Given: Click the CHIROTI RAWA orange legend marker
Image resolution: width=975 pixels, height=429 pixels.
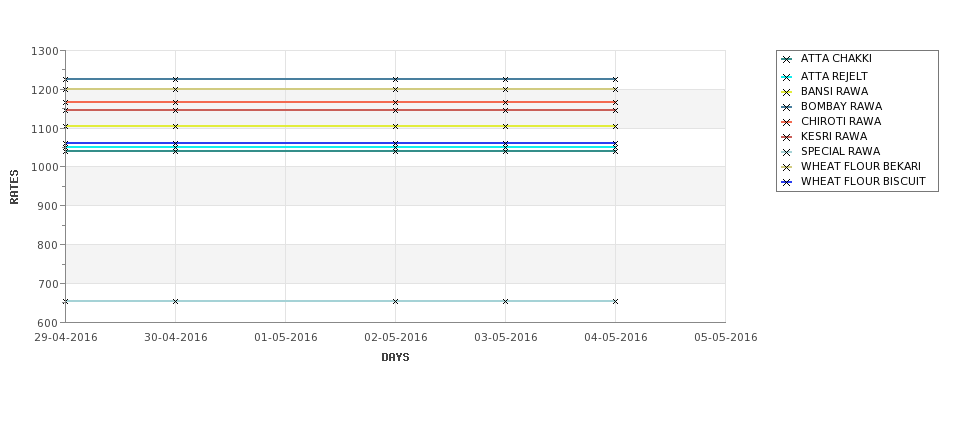Looking at the screenshot, I should pos(787,122).
